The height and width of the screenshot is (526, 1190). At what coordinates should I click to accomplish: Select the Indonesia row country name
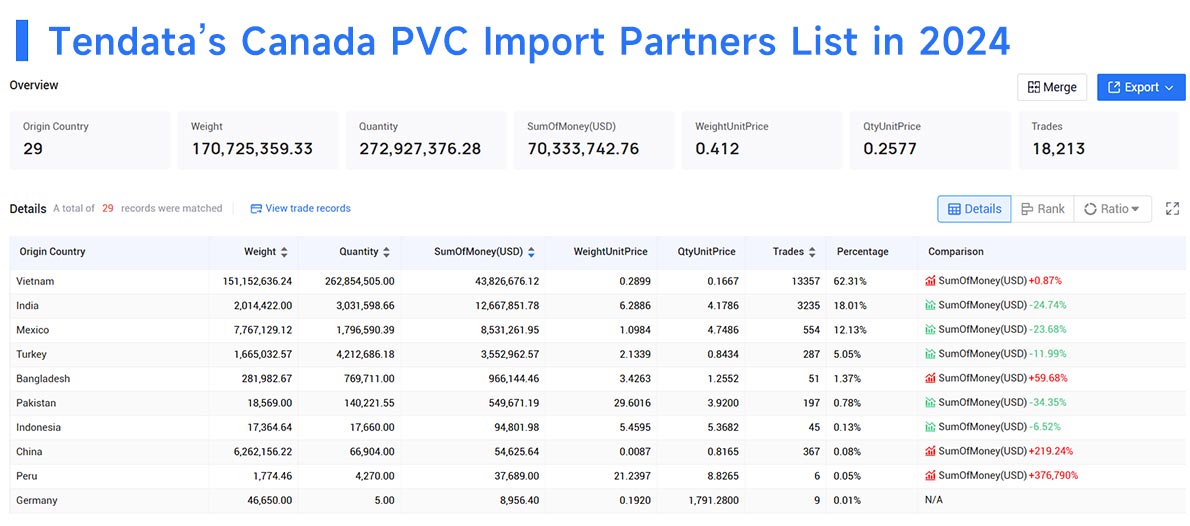tap(38, 427)
